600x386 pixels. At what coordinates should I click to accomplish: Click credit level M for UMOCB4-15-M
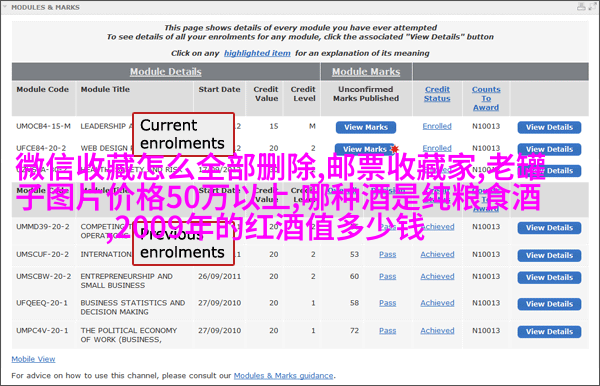(x=312, y=126)
